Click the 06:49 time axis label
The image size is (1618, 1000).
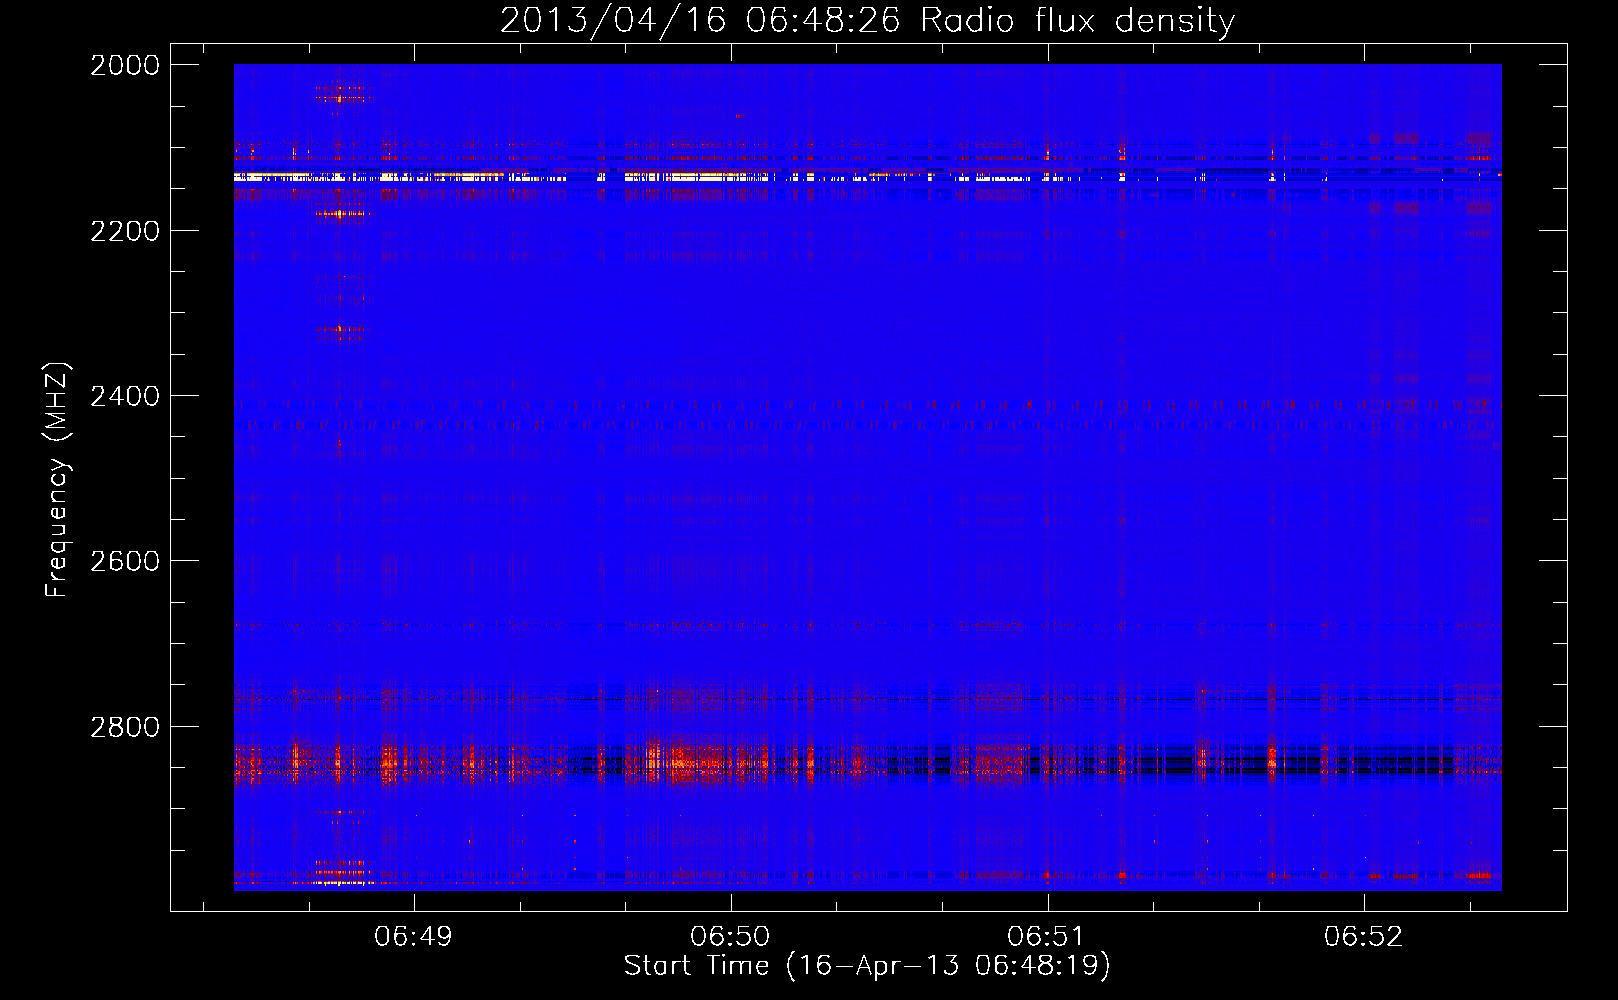click(x=413, y=936)
